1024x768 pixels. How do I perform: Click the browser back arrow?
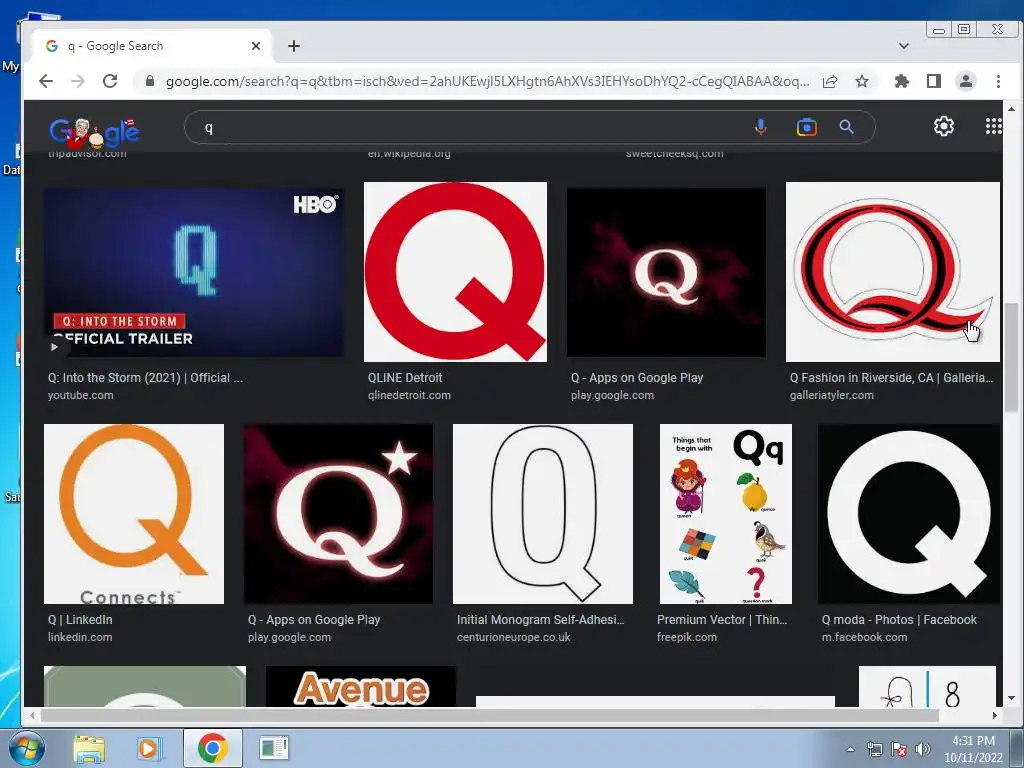point(46,81)
